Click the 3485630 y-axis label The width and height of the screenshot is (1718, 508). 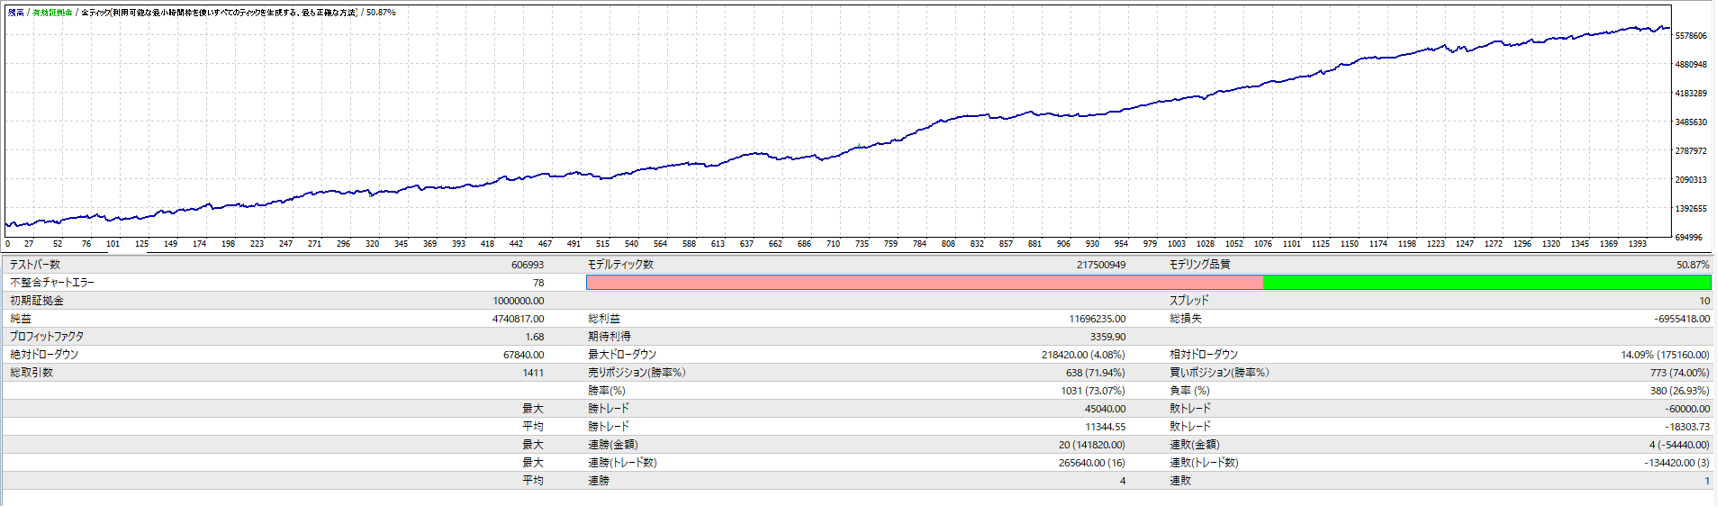pyautogui.click(x=1691, y=122)
